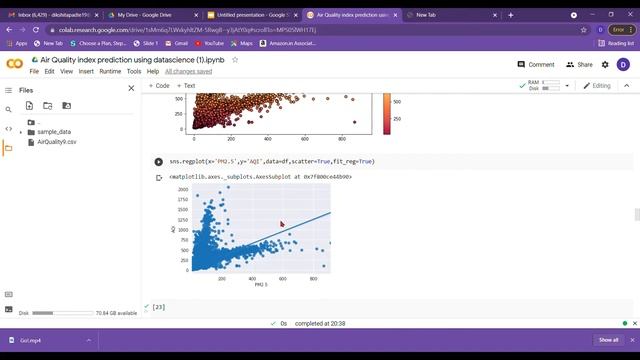
Task: Bookmark this page star icon
Action: click(x=583, y=30)
